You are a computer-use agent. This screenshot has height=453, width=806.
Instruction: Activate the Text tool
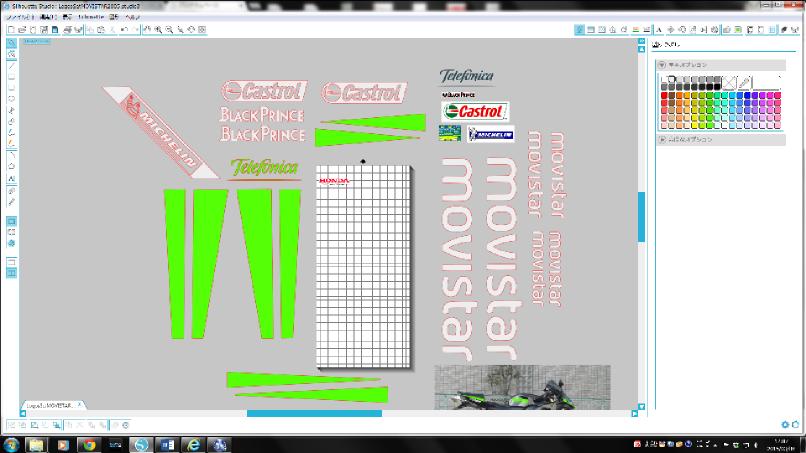click(x=11, y=179)
